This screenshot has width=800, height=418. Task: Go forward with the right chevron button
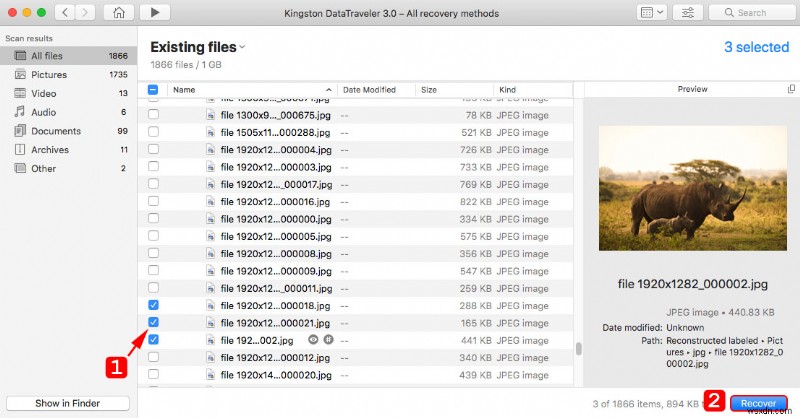pos(85,13)
